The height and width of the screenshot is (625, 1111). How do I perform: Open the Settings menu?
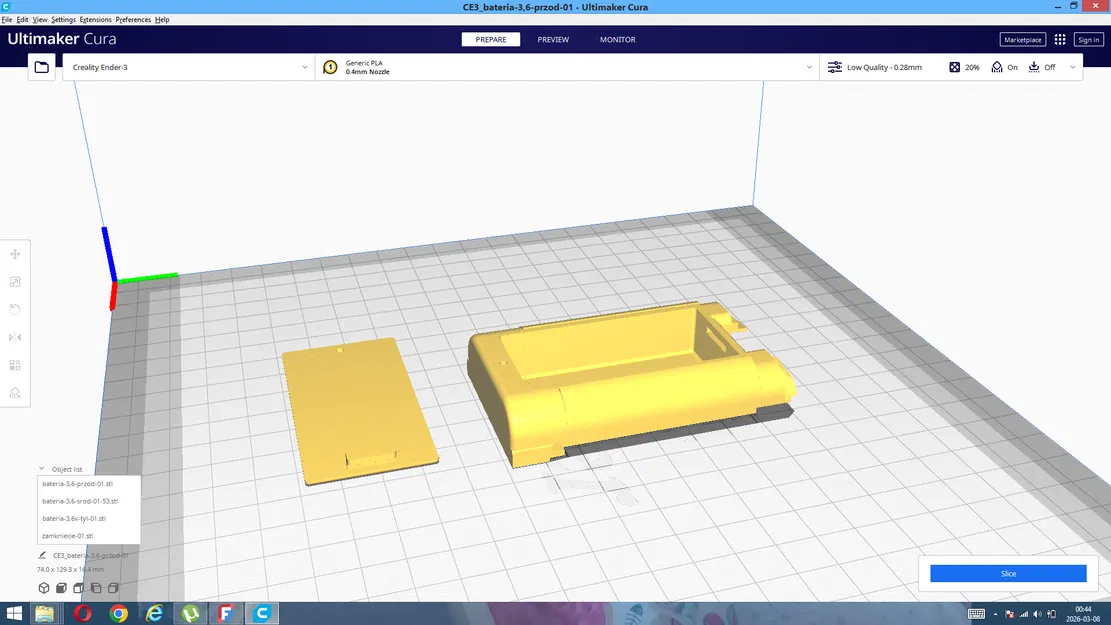click(x=63, y=20)
